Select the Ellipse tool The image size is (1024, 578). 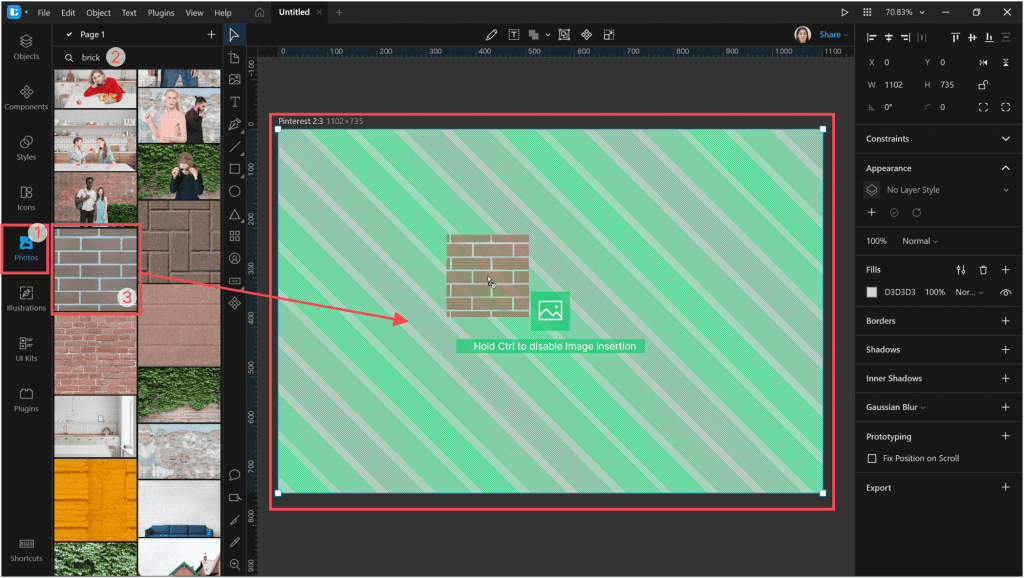click(234, 191)
